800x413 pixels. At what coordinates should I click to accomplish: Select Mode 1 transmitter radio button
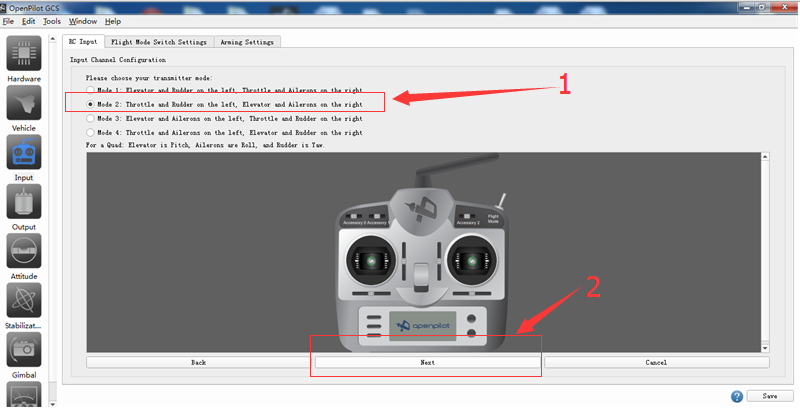tap(90, 90)
